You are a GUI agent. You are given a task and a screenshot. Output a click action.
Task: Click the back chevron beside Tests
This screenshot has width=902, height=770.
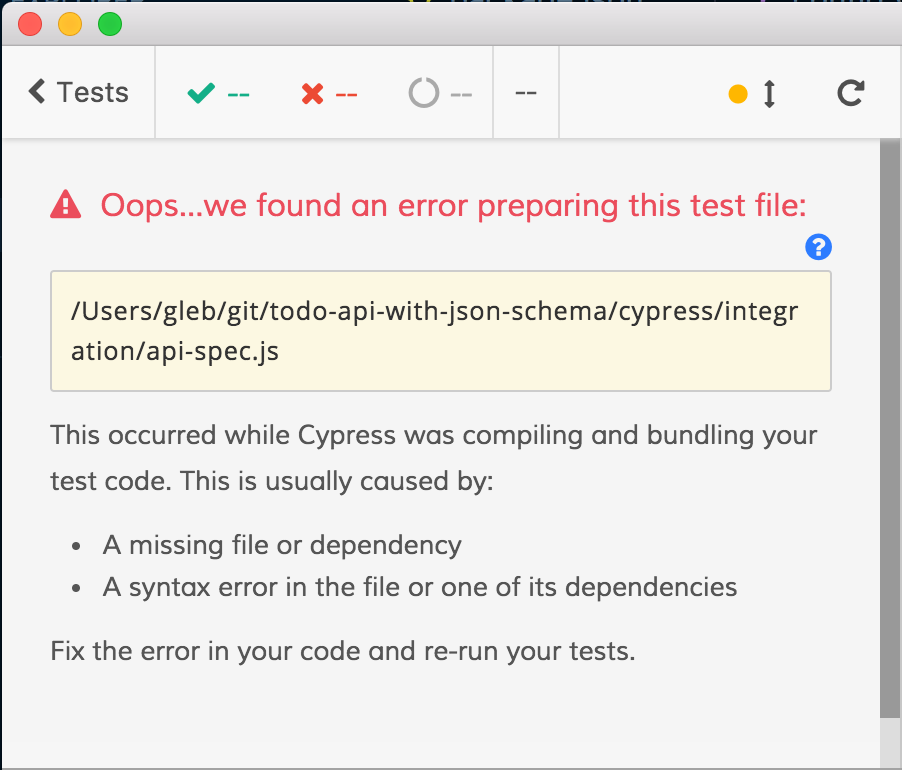(37, 93)
